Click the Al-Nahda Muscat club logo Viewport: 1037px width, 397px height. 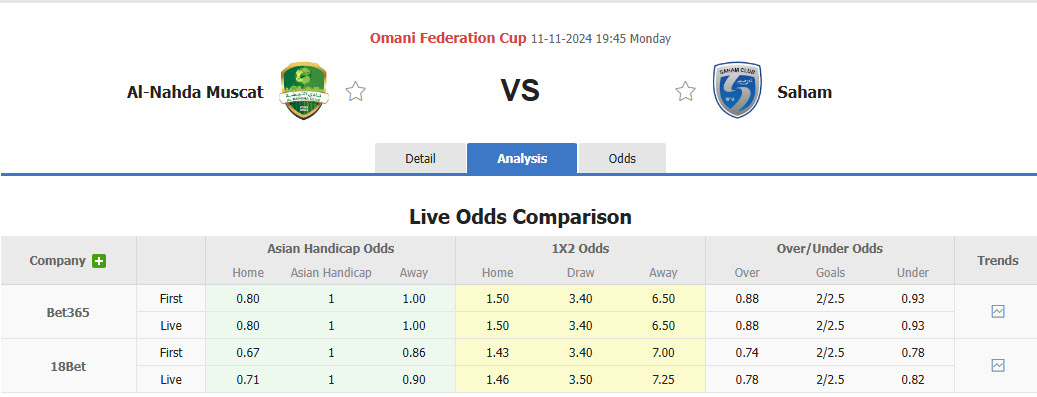[304, 91]
